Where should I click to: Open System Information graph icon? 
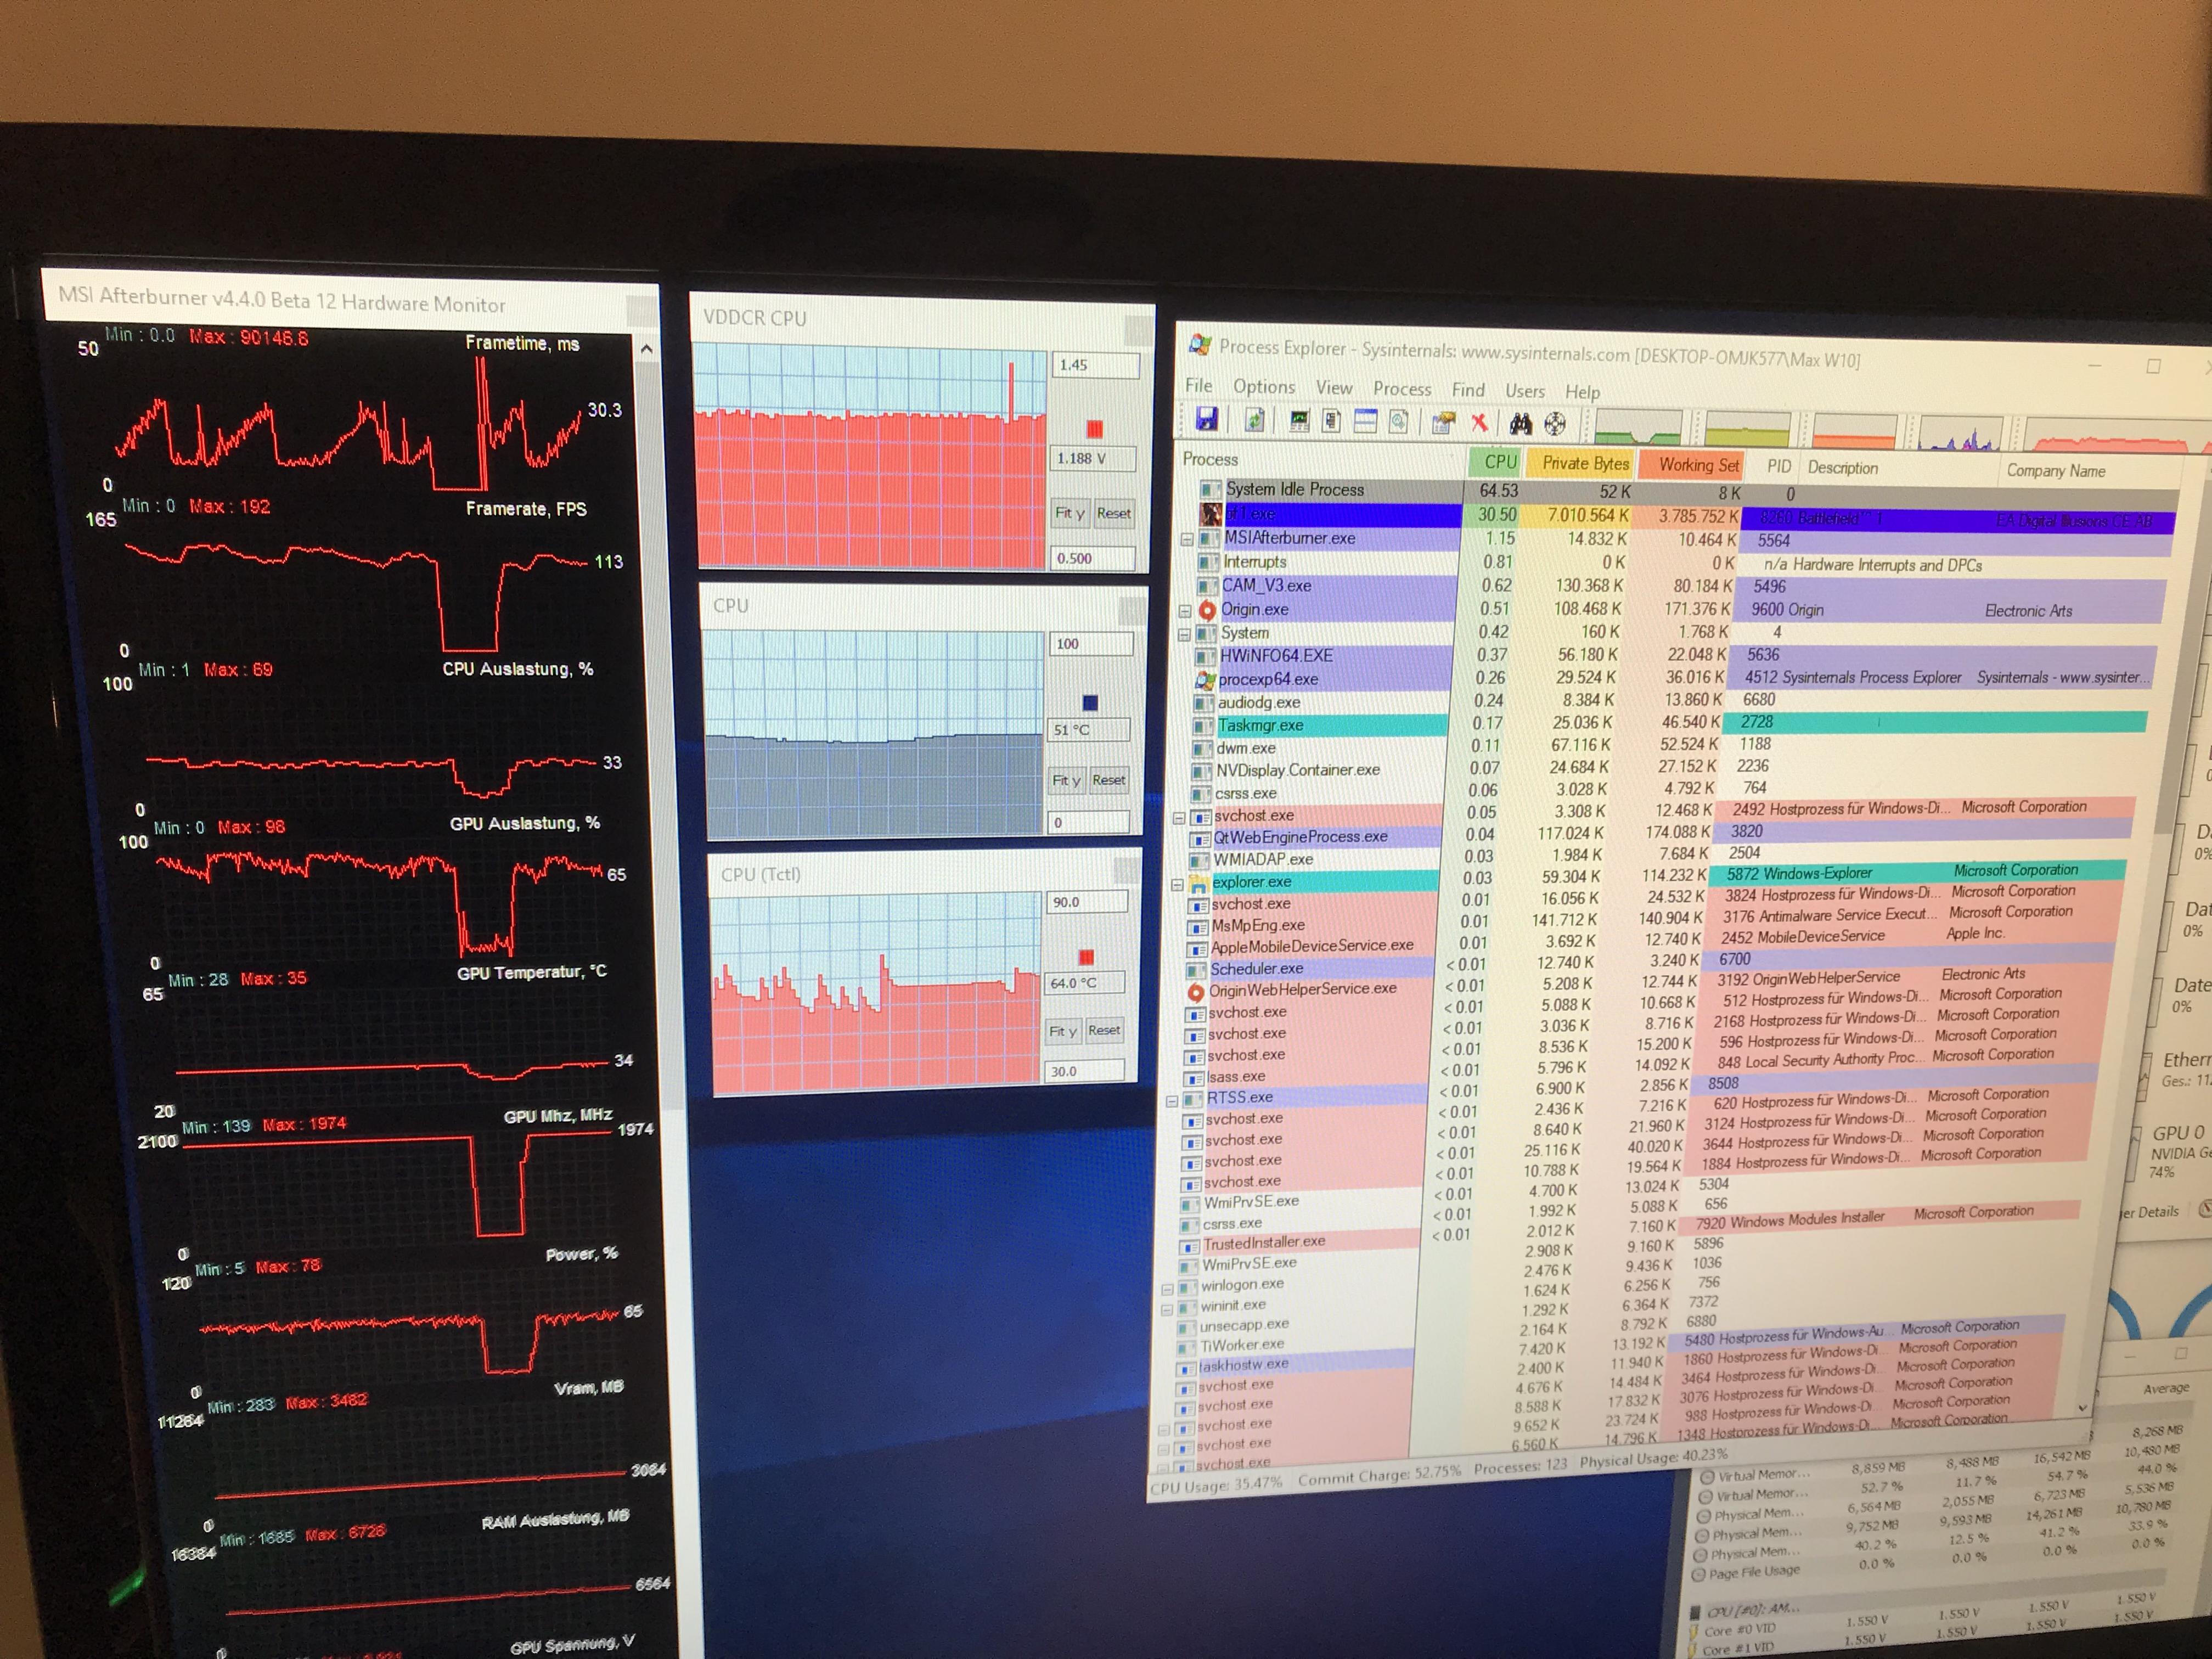point(1299,421)
